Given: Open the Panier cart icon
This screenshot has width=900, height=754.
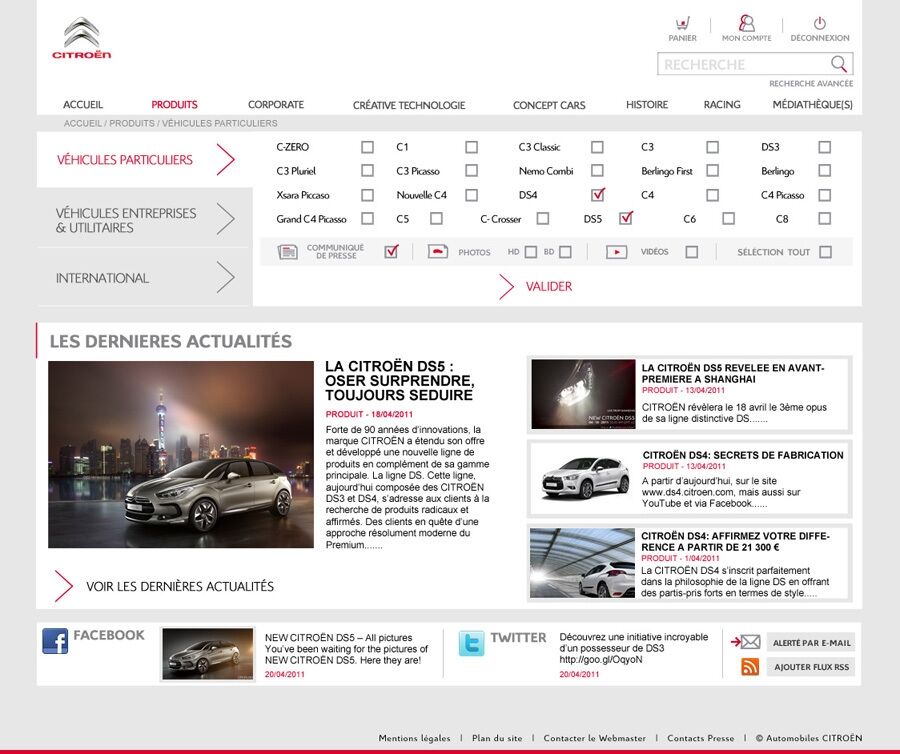Looking at the screenshot, I should [682, 24].
